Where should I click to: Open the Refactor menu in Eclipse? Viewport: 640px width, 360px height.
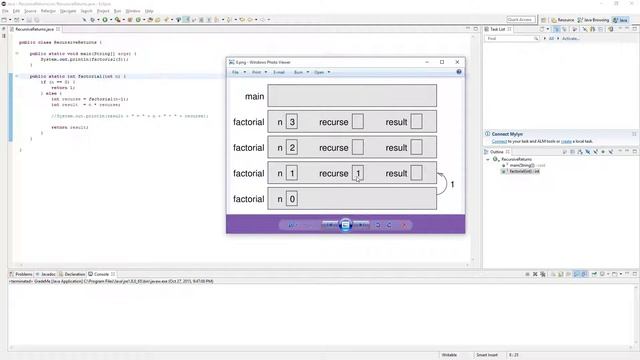[x=48, y=11]
